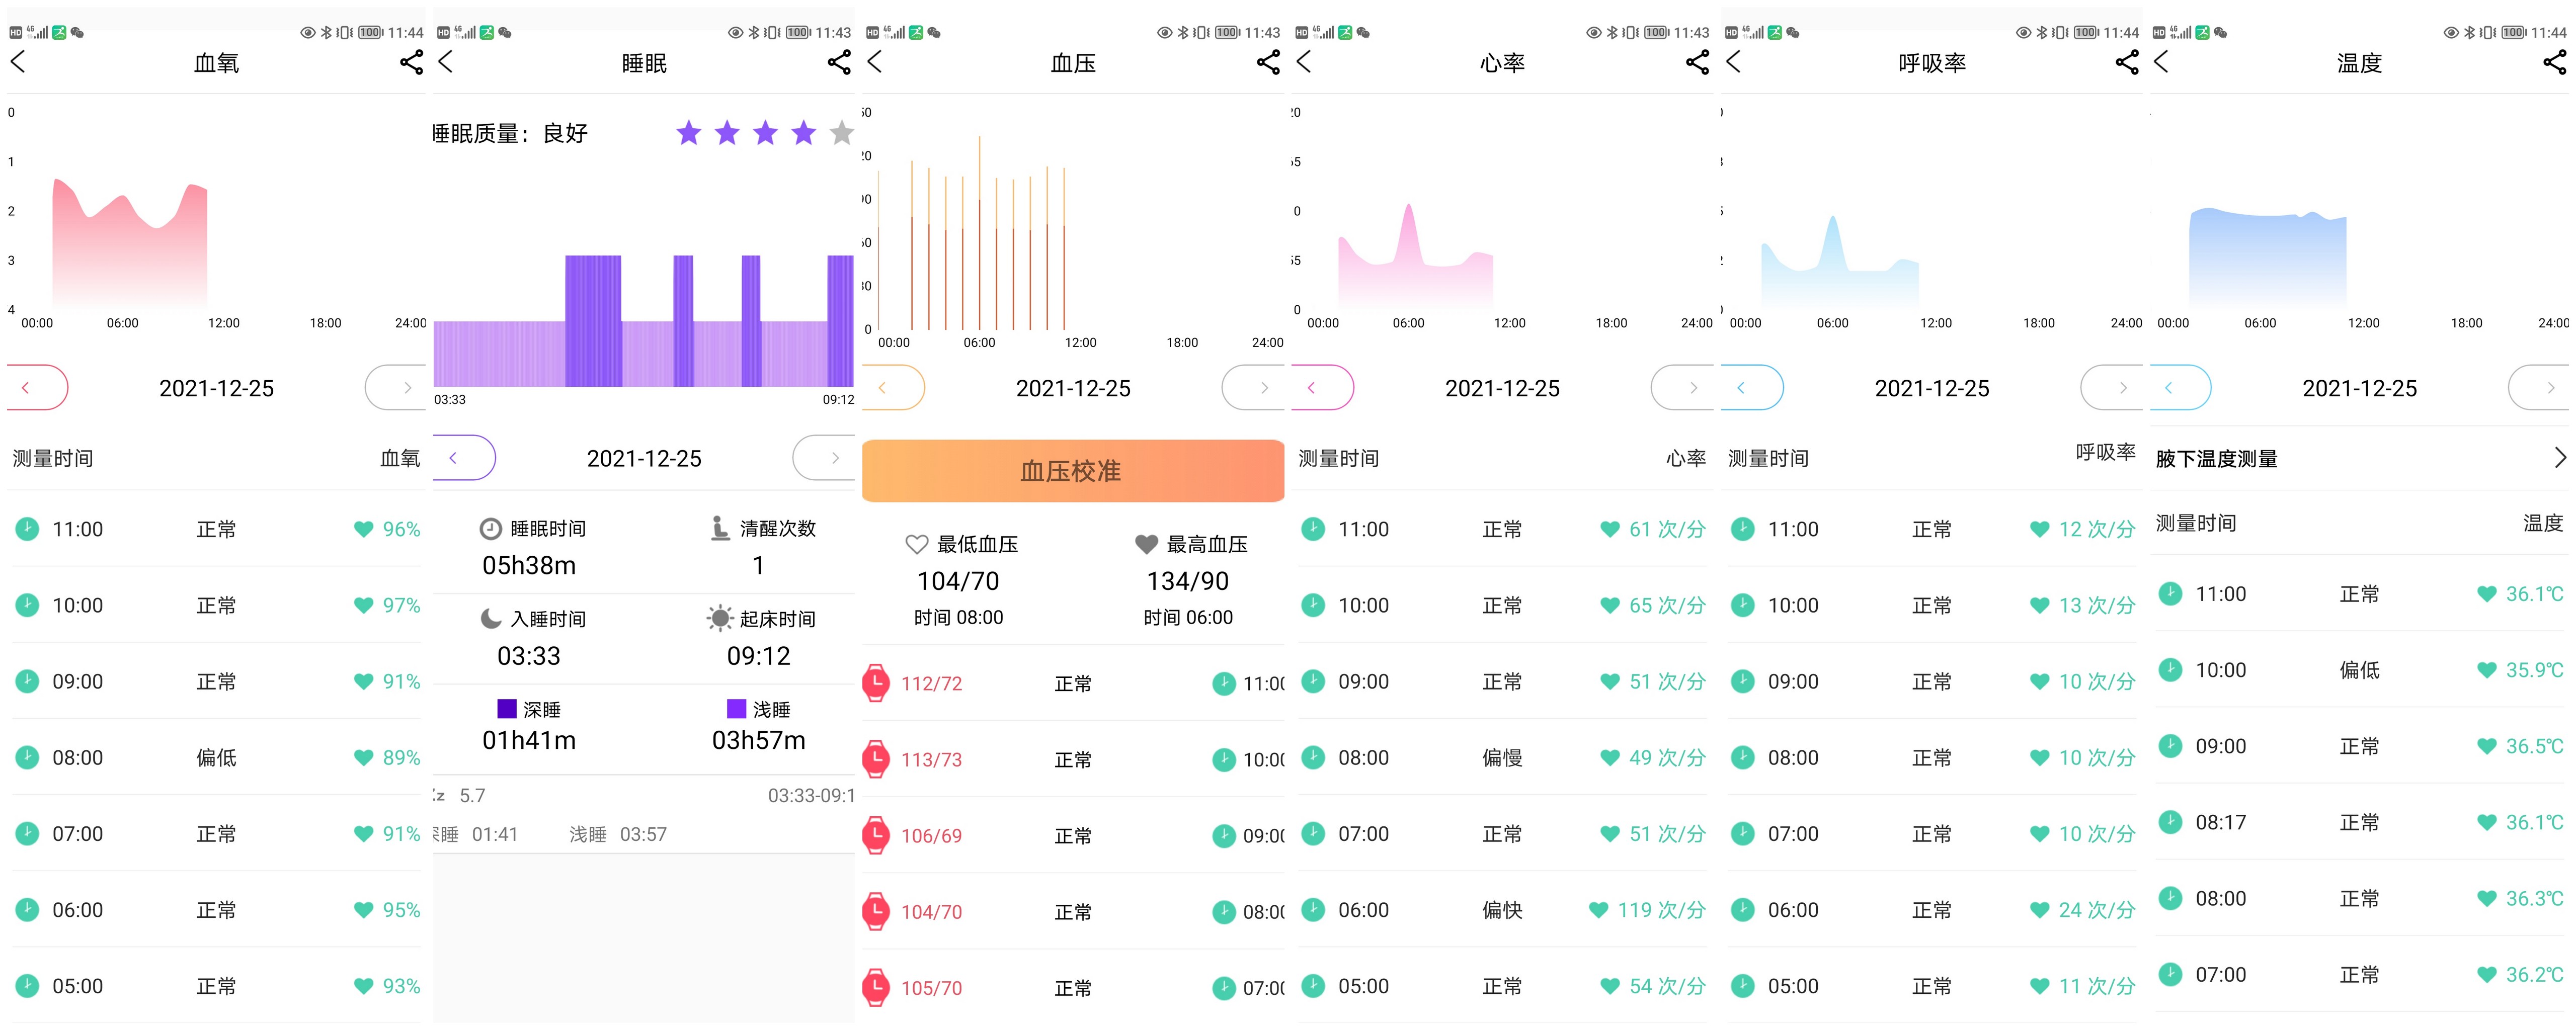Tap the back arrow on the 呼吸率 screen
Image resolution: width=2576 pixels, height=1030 pixels.
click(1733, 62)
